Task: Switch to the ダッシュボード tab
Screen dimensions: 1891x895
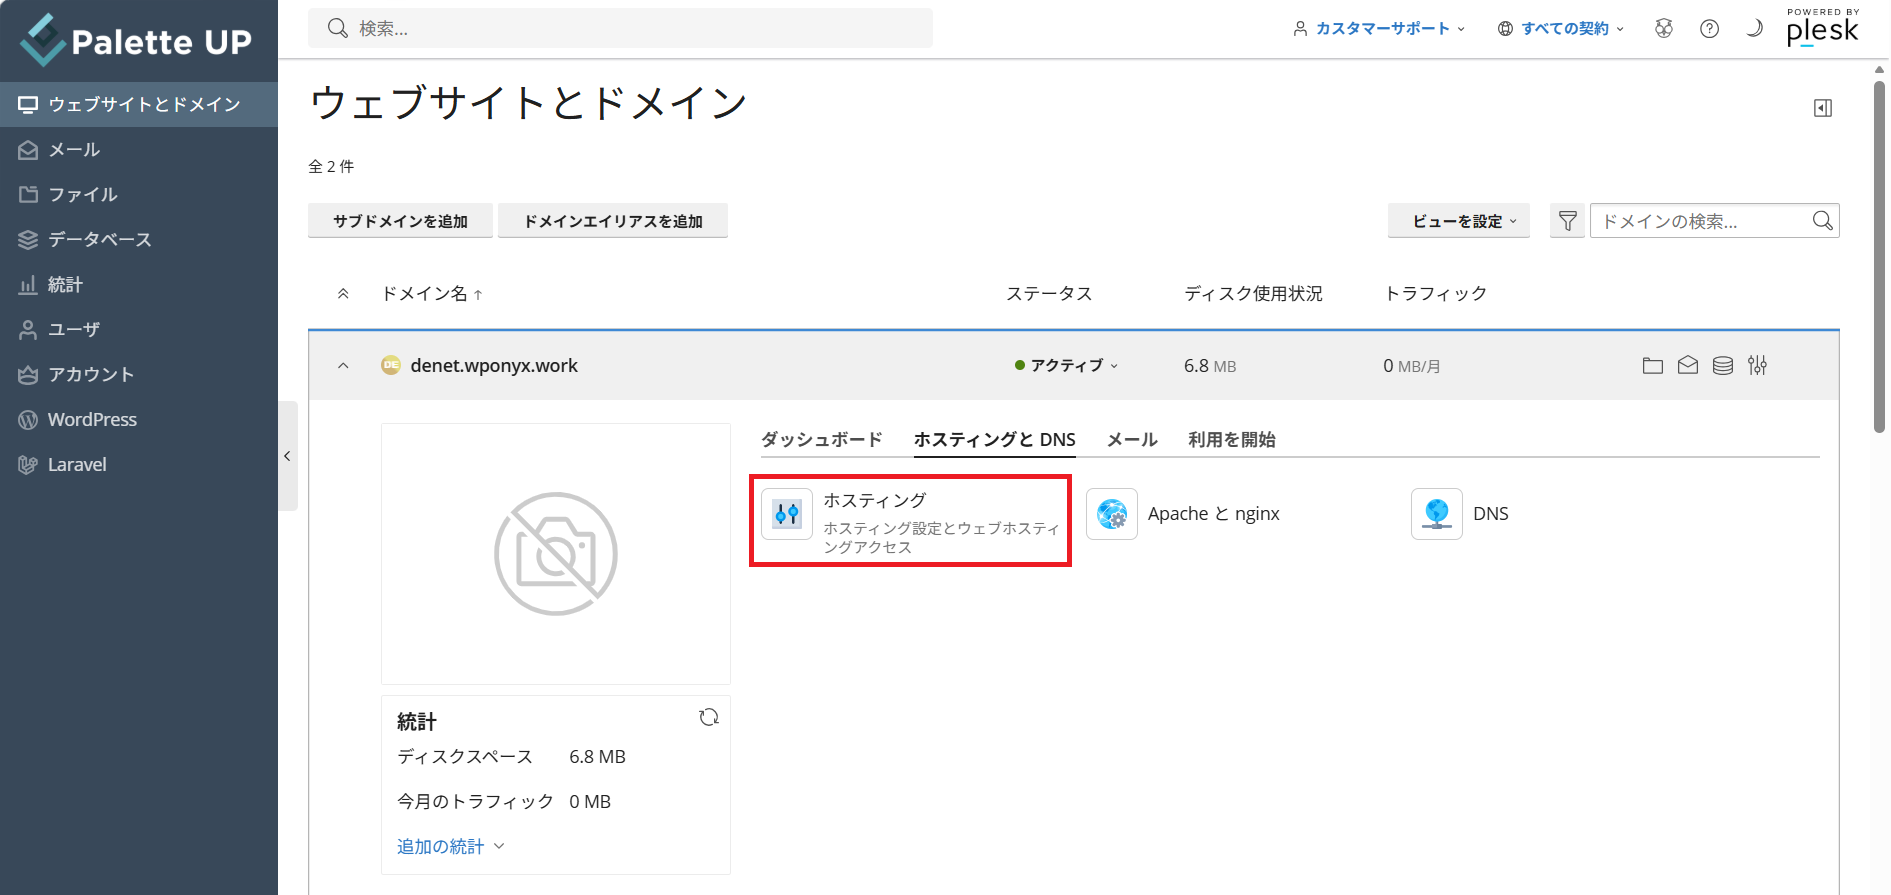Action: [822, 439]
